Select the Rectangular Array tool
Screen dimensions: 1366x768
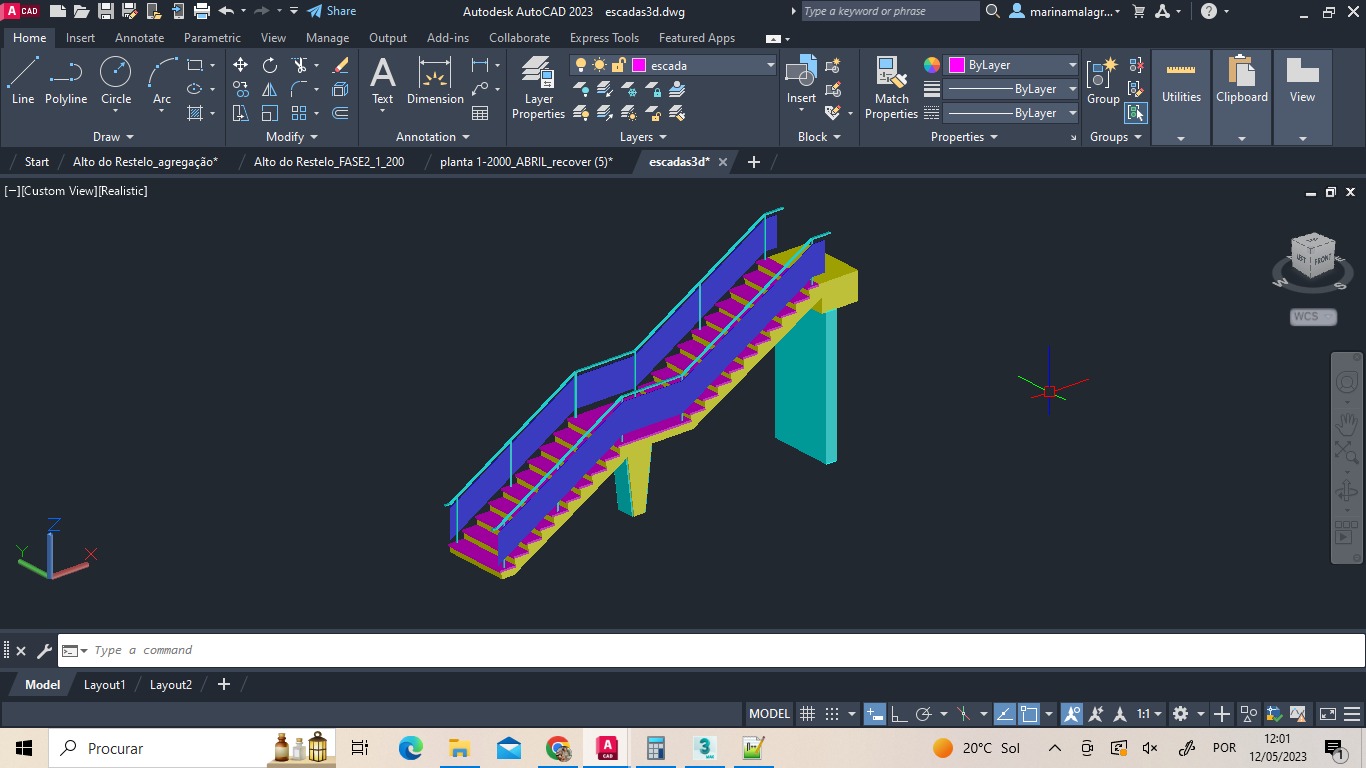click(299, 113)
